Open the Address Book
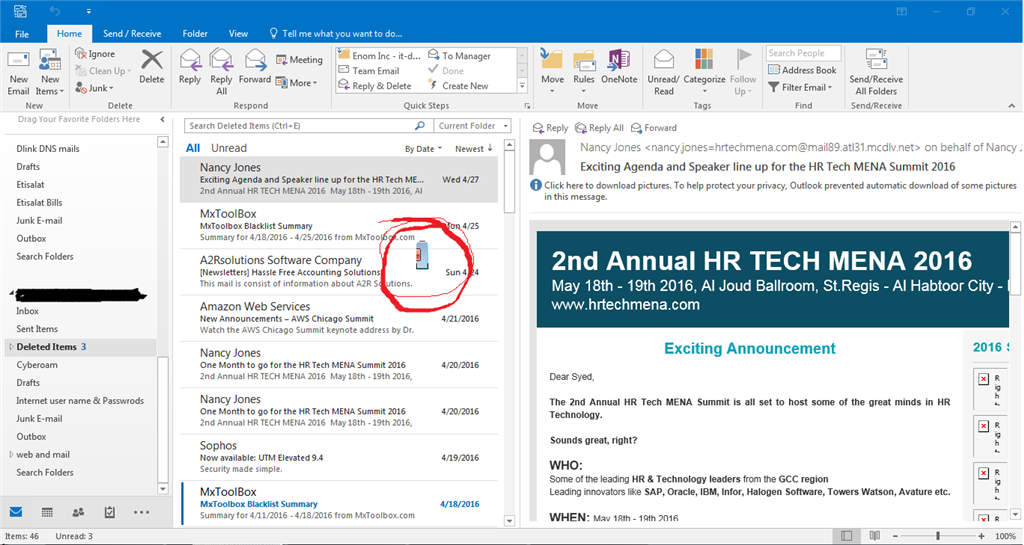The height and width of the screenshot is (545, 1024). coord(802,70)
